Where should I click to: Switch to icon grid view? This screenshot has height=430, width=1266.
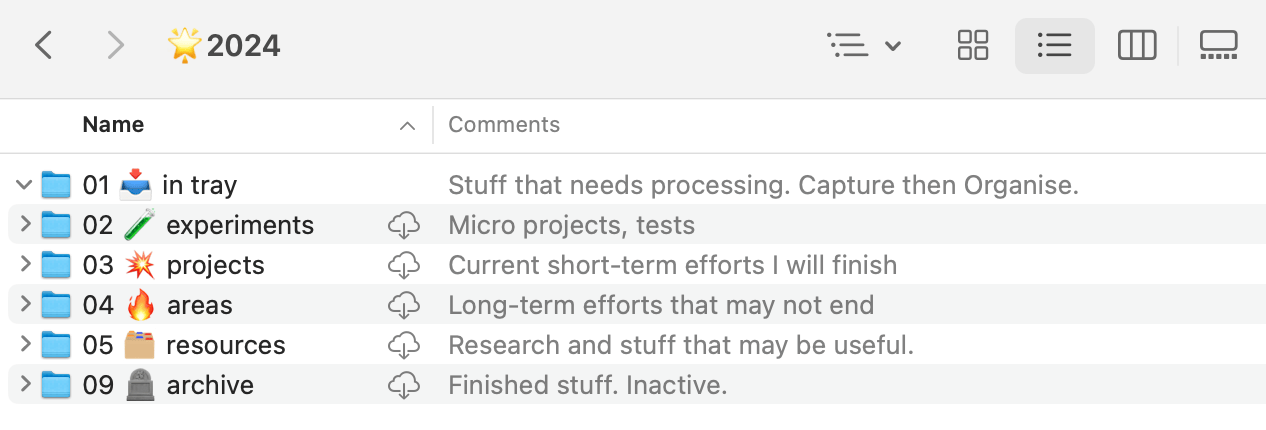point(972,45)
